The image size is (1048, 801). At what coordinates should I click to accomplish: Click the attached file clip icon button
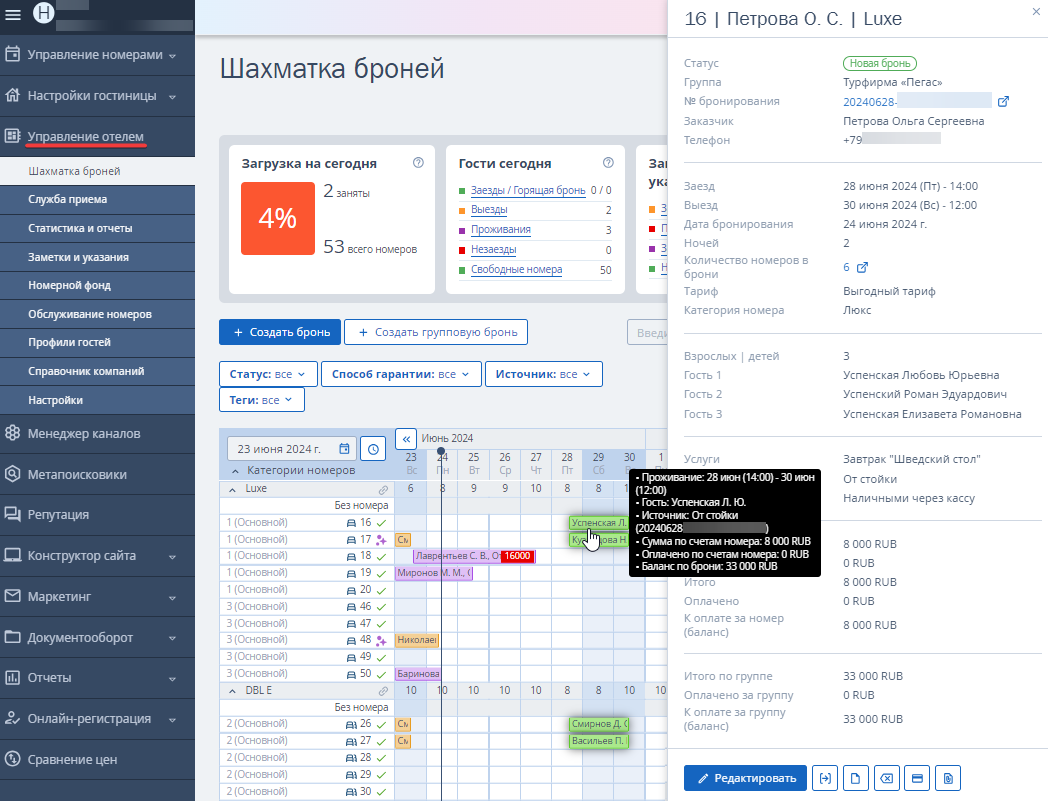click(x=948, y=778)
